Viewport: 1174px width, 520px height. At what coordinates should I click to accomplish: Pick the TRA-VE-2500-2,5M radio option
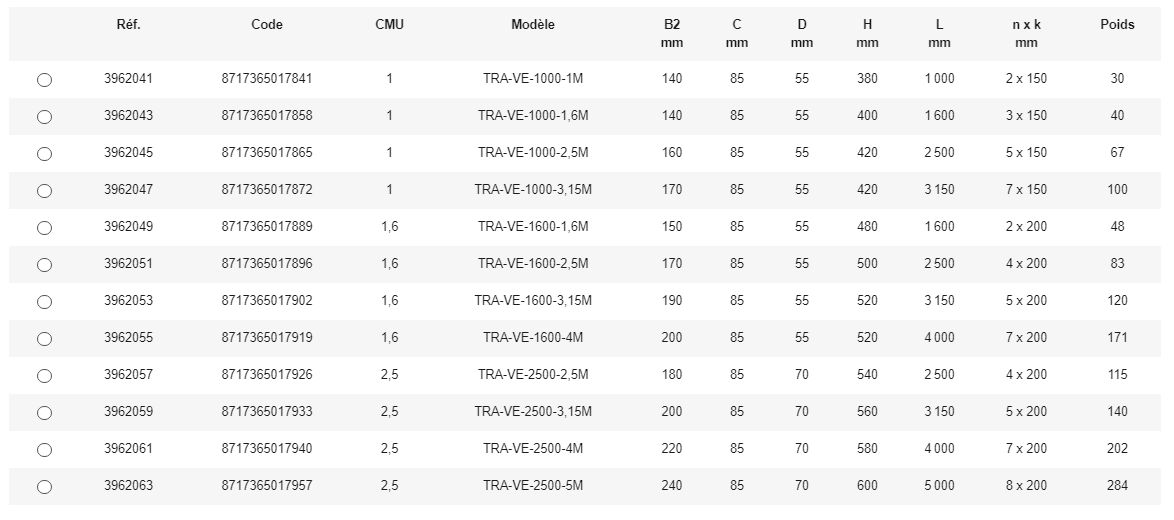tap(44, 376)
